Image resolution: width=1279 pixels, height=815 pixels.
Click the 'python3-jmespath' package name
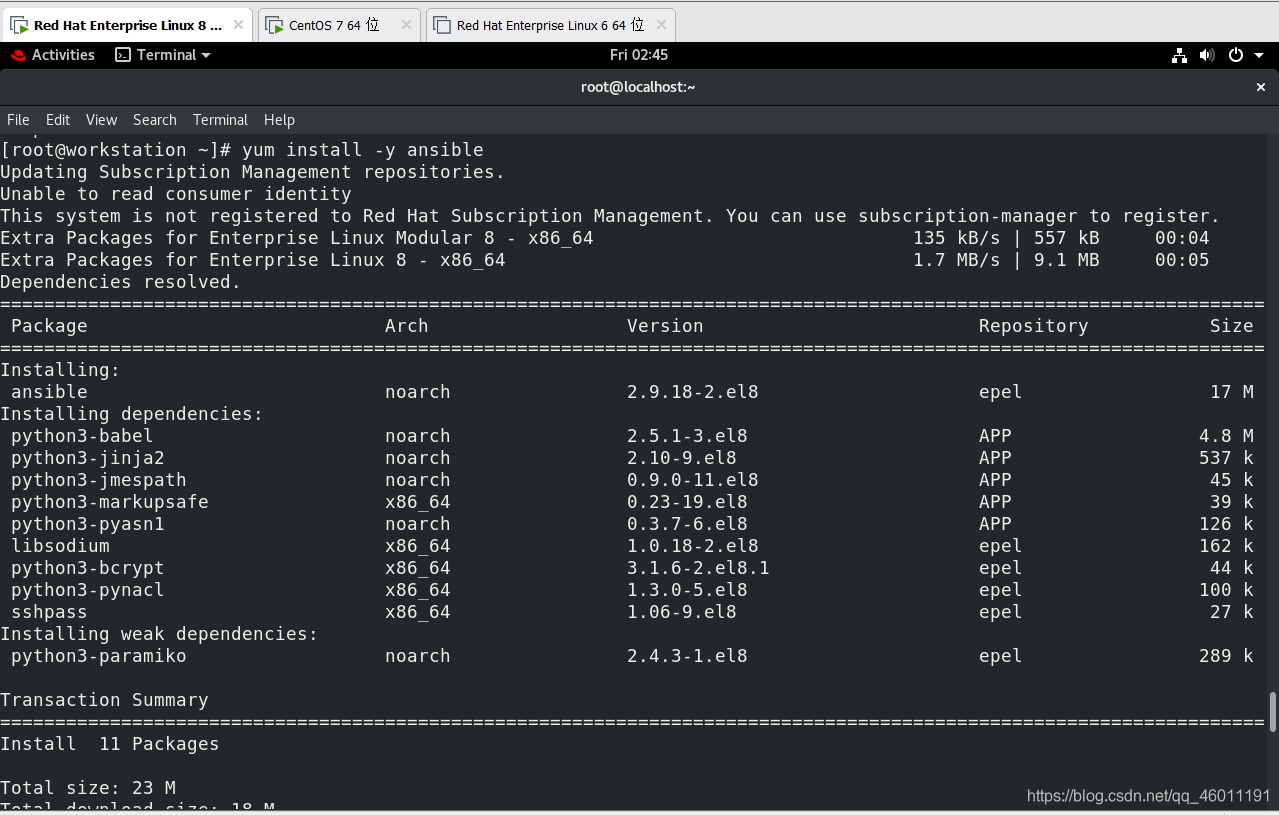tap(99, 480)
